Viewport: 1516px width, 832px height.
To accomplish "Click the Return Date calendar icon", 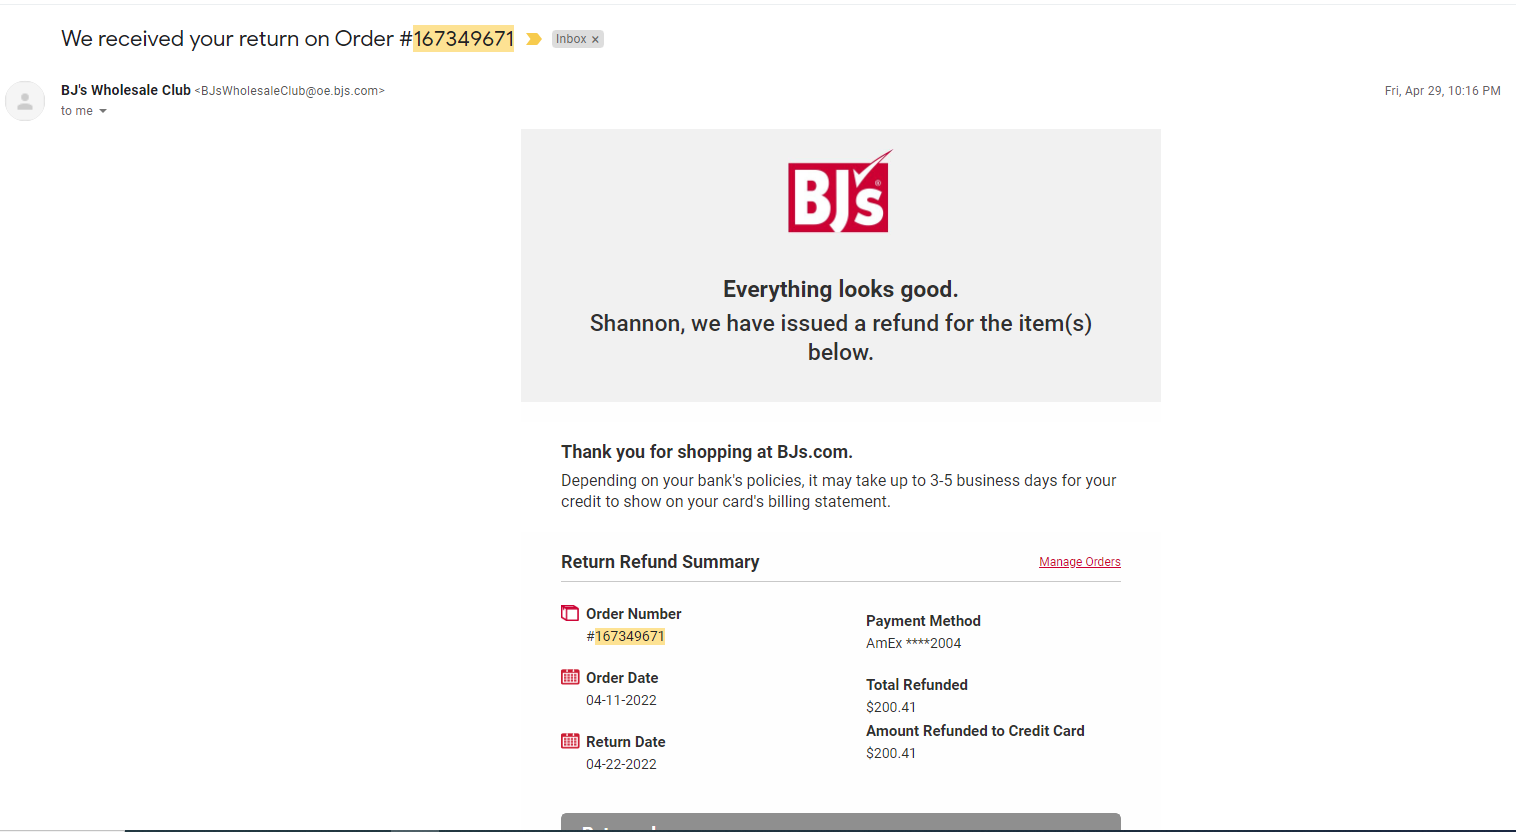I will (x=570, y=741).
